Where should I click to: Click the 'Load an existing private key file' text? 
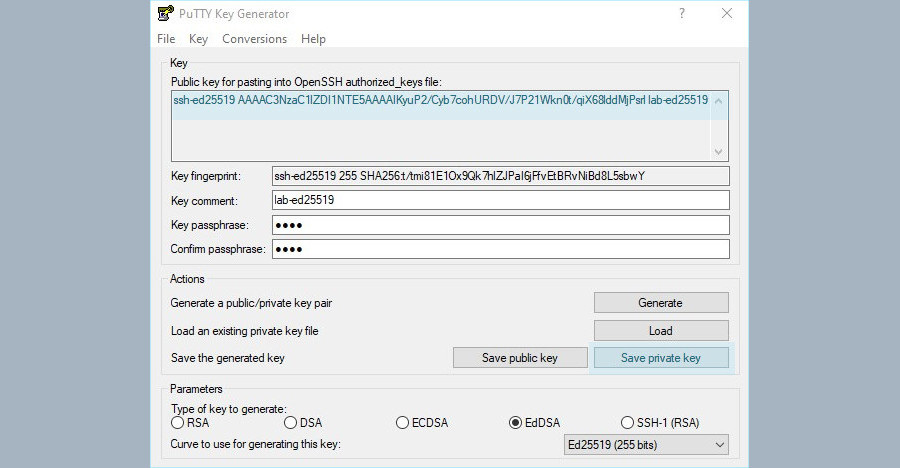point(245,331)
